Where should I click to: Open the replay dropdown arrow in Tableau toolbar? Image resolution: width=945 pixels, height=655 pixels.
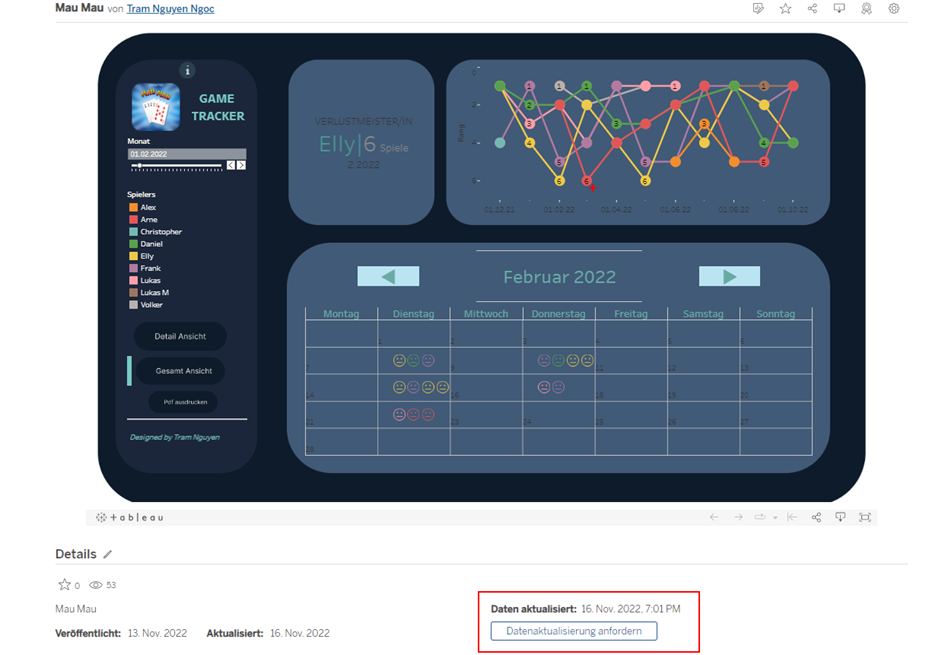(775, 517)
